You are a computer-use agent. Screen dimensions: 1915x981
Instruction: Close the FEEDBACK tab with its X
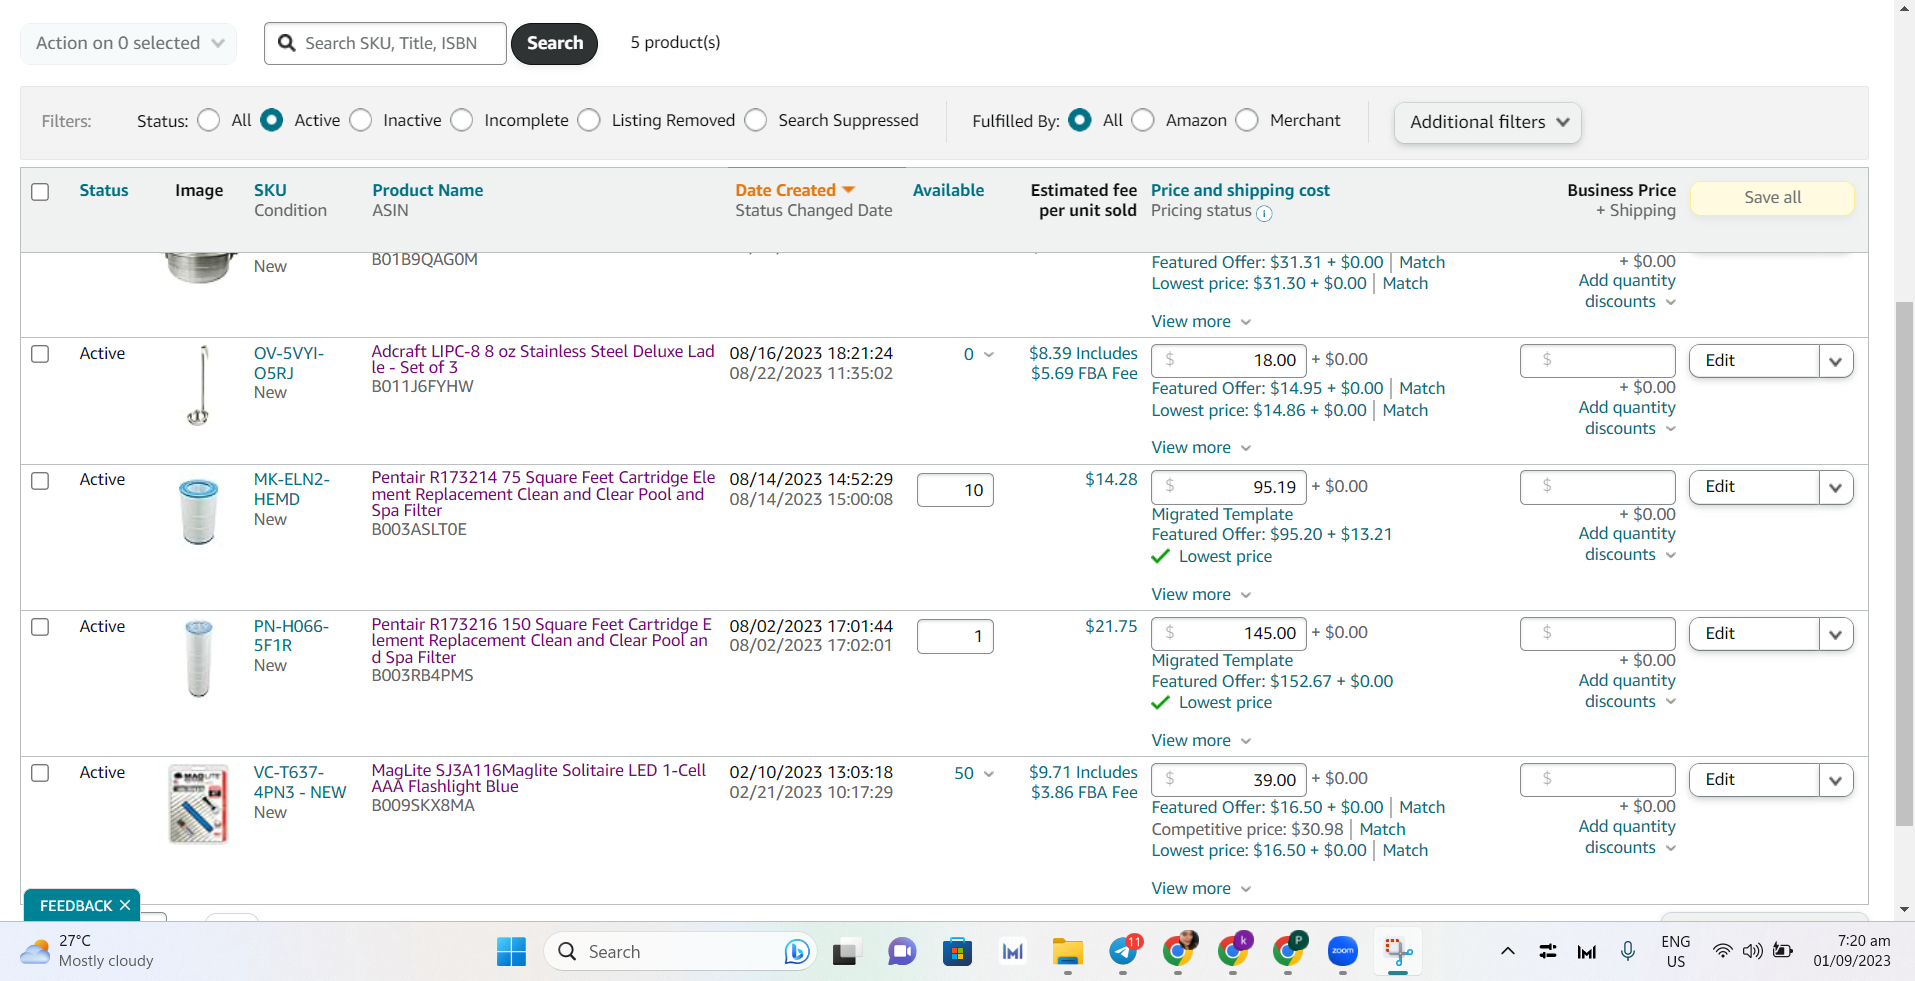(x=125, y=905)
